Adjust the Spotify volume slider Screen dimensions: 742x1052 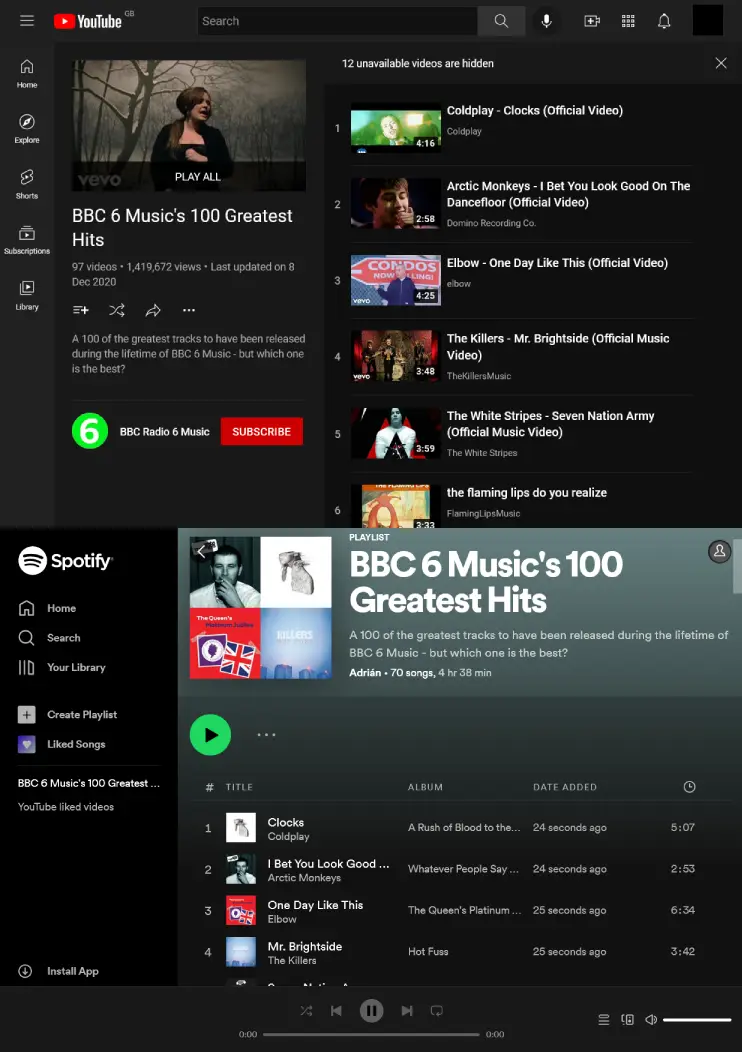(x=697, y=1020)
